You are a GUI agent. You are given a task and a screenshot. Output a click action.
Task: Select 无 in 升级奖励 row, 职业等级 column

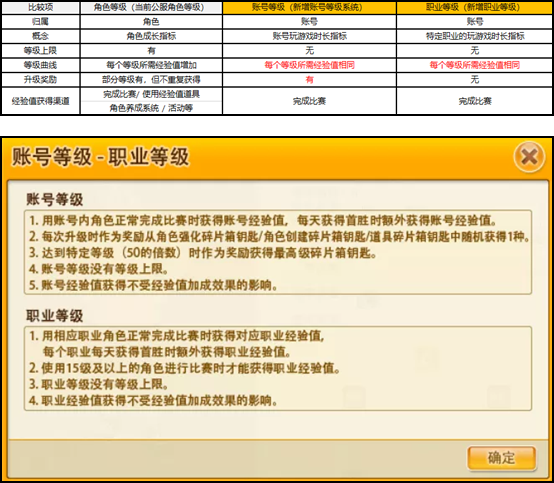(x=475, y=80)
